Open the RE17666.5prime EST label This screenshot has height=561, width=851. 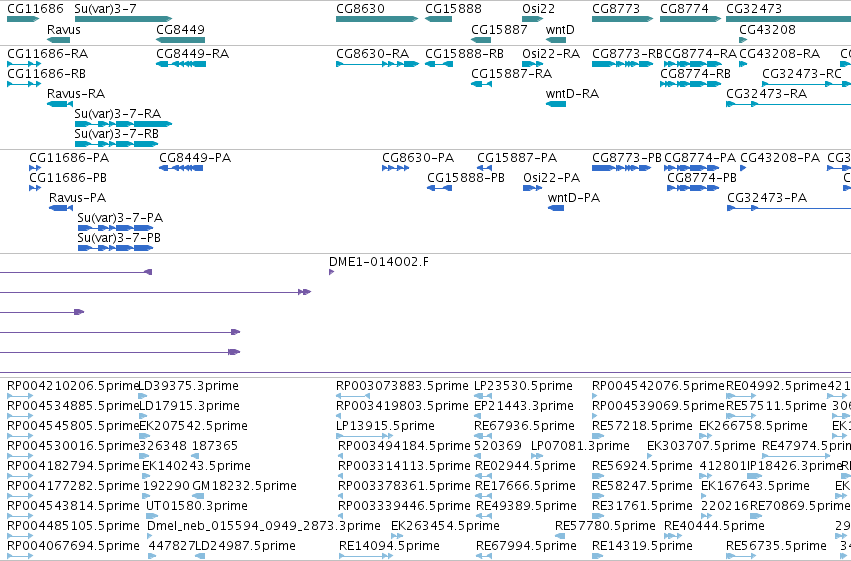(x=525, y=486)
